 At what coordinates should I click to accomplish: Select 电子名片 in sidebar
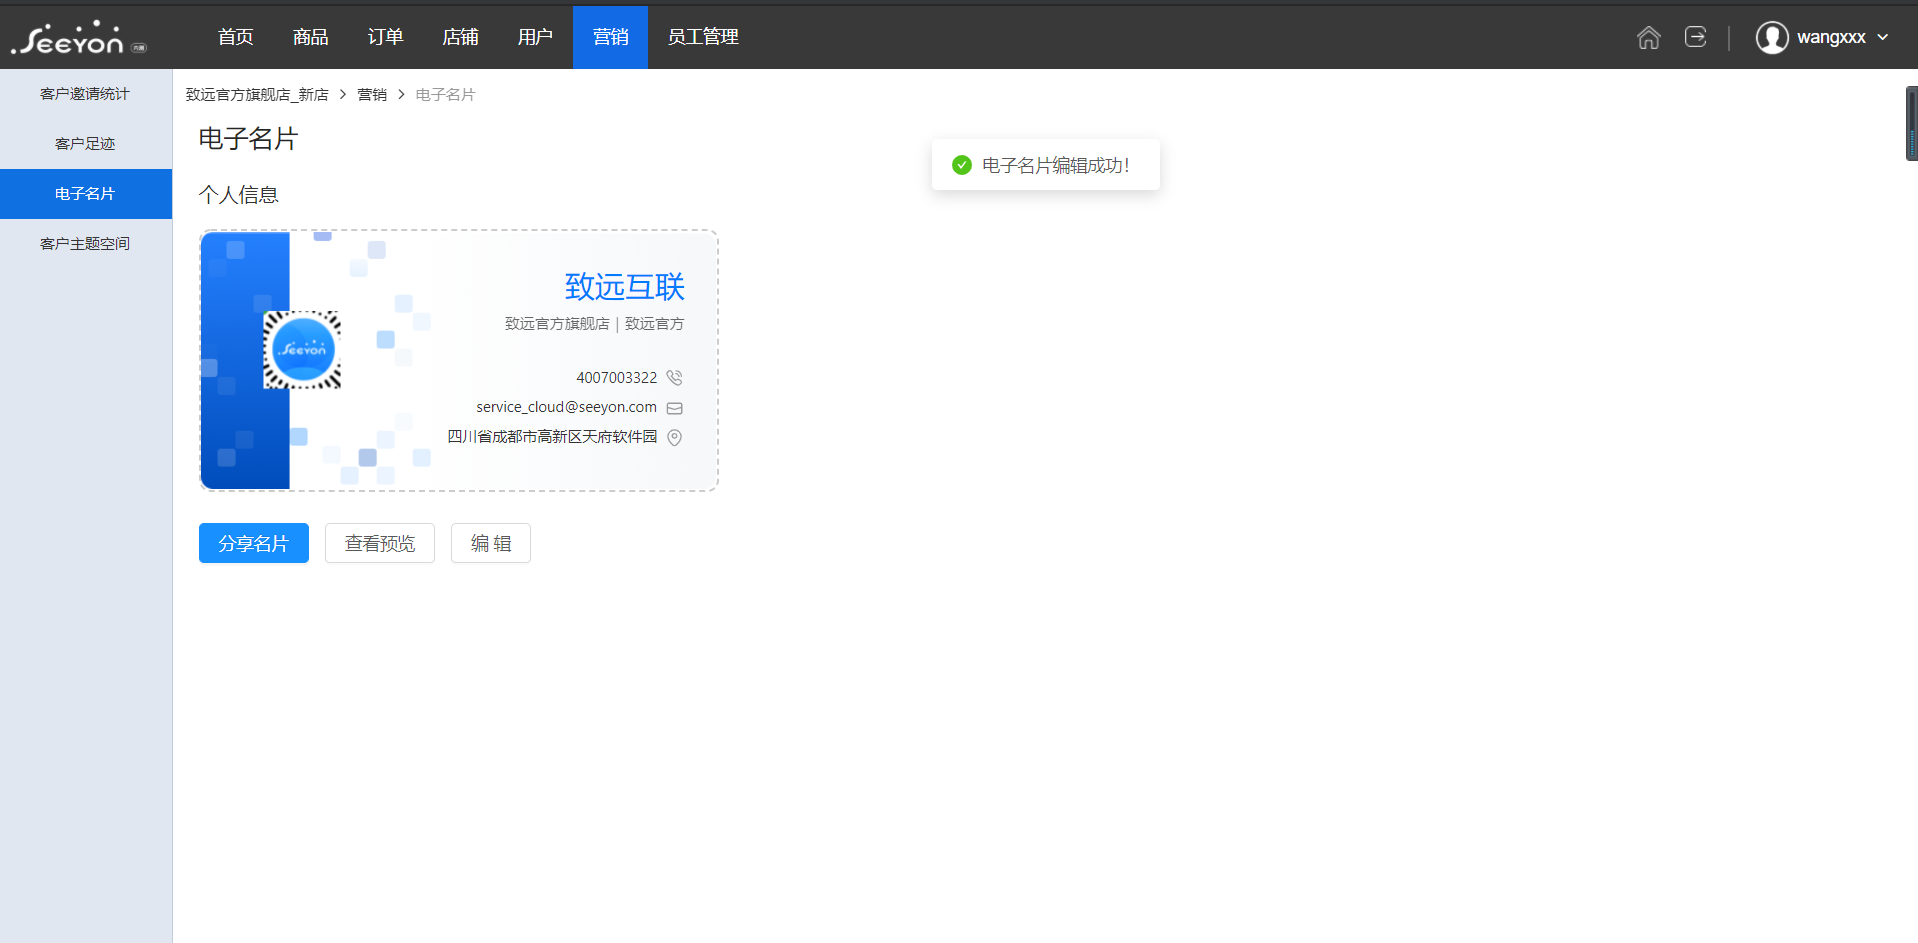pos(85,194)
